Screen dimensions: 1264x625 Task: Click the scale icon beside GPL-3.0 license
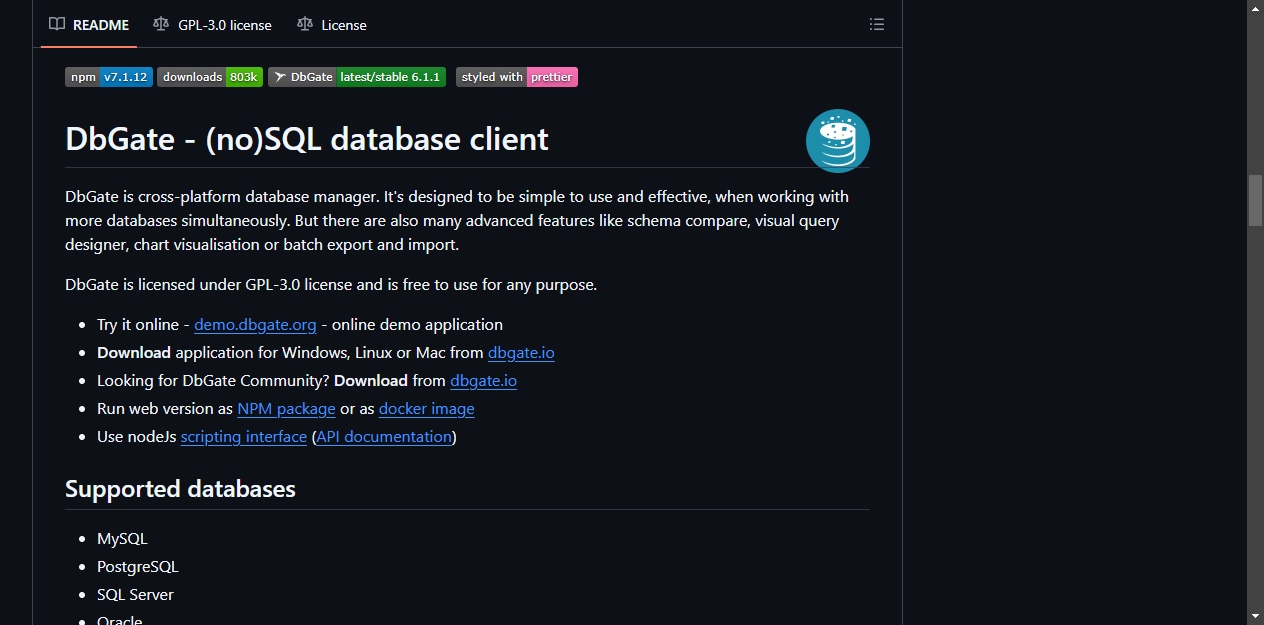pos(161,24)
